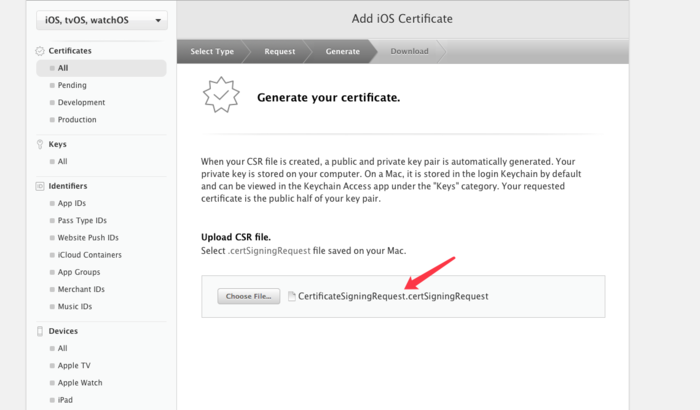Screen dimensions: 700x410
Task: Go to the Select Type step
Action: coord(212,51)
